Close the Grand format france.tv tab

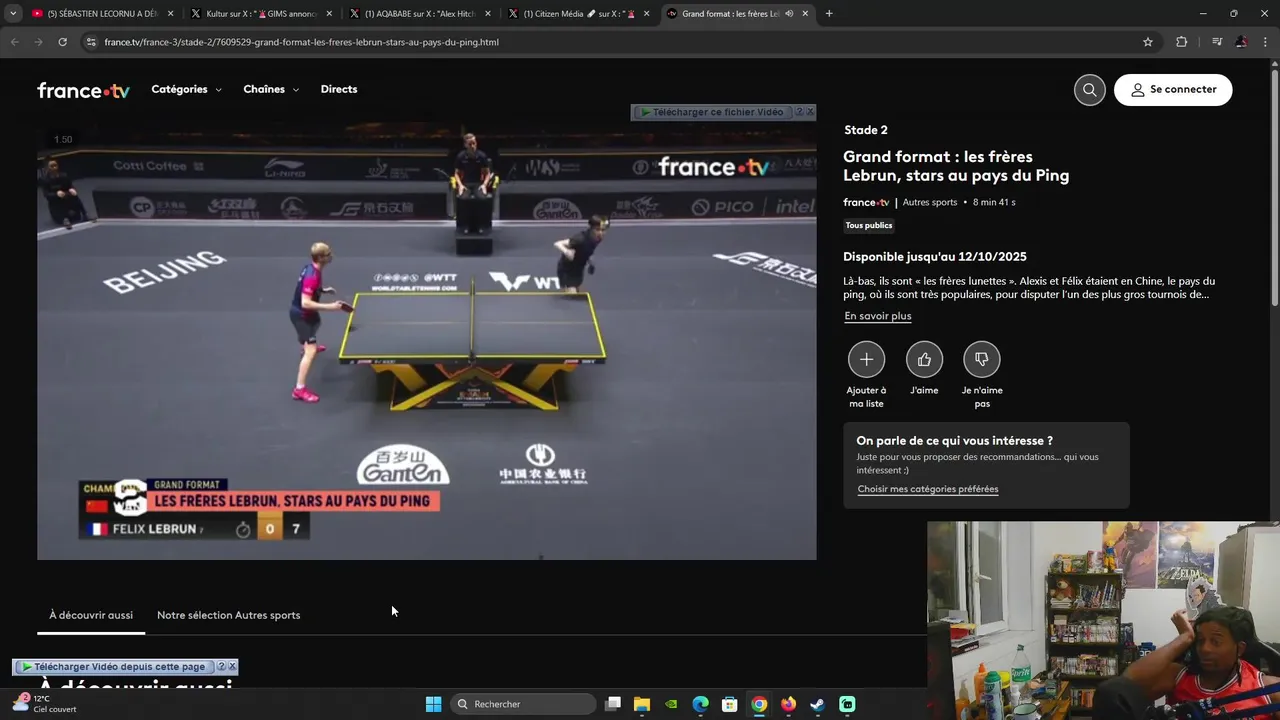click(805, 14)
